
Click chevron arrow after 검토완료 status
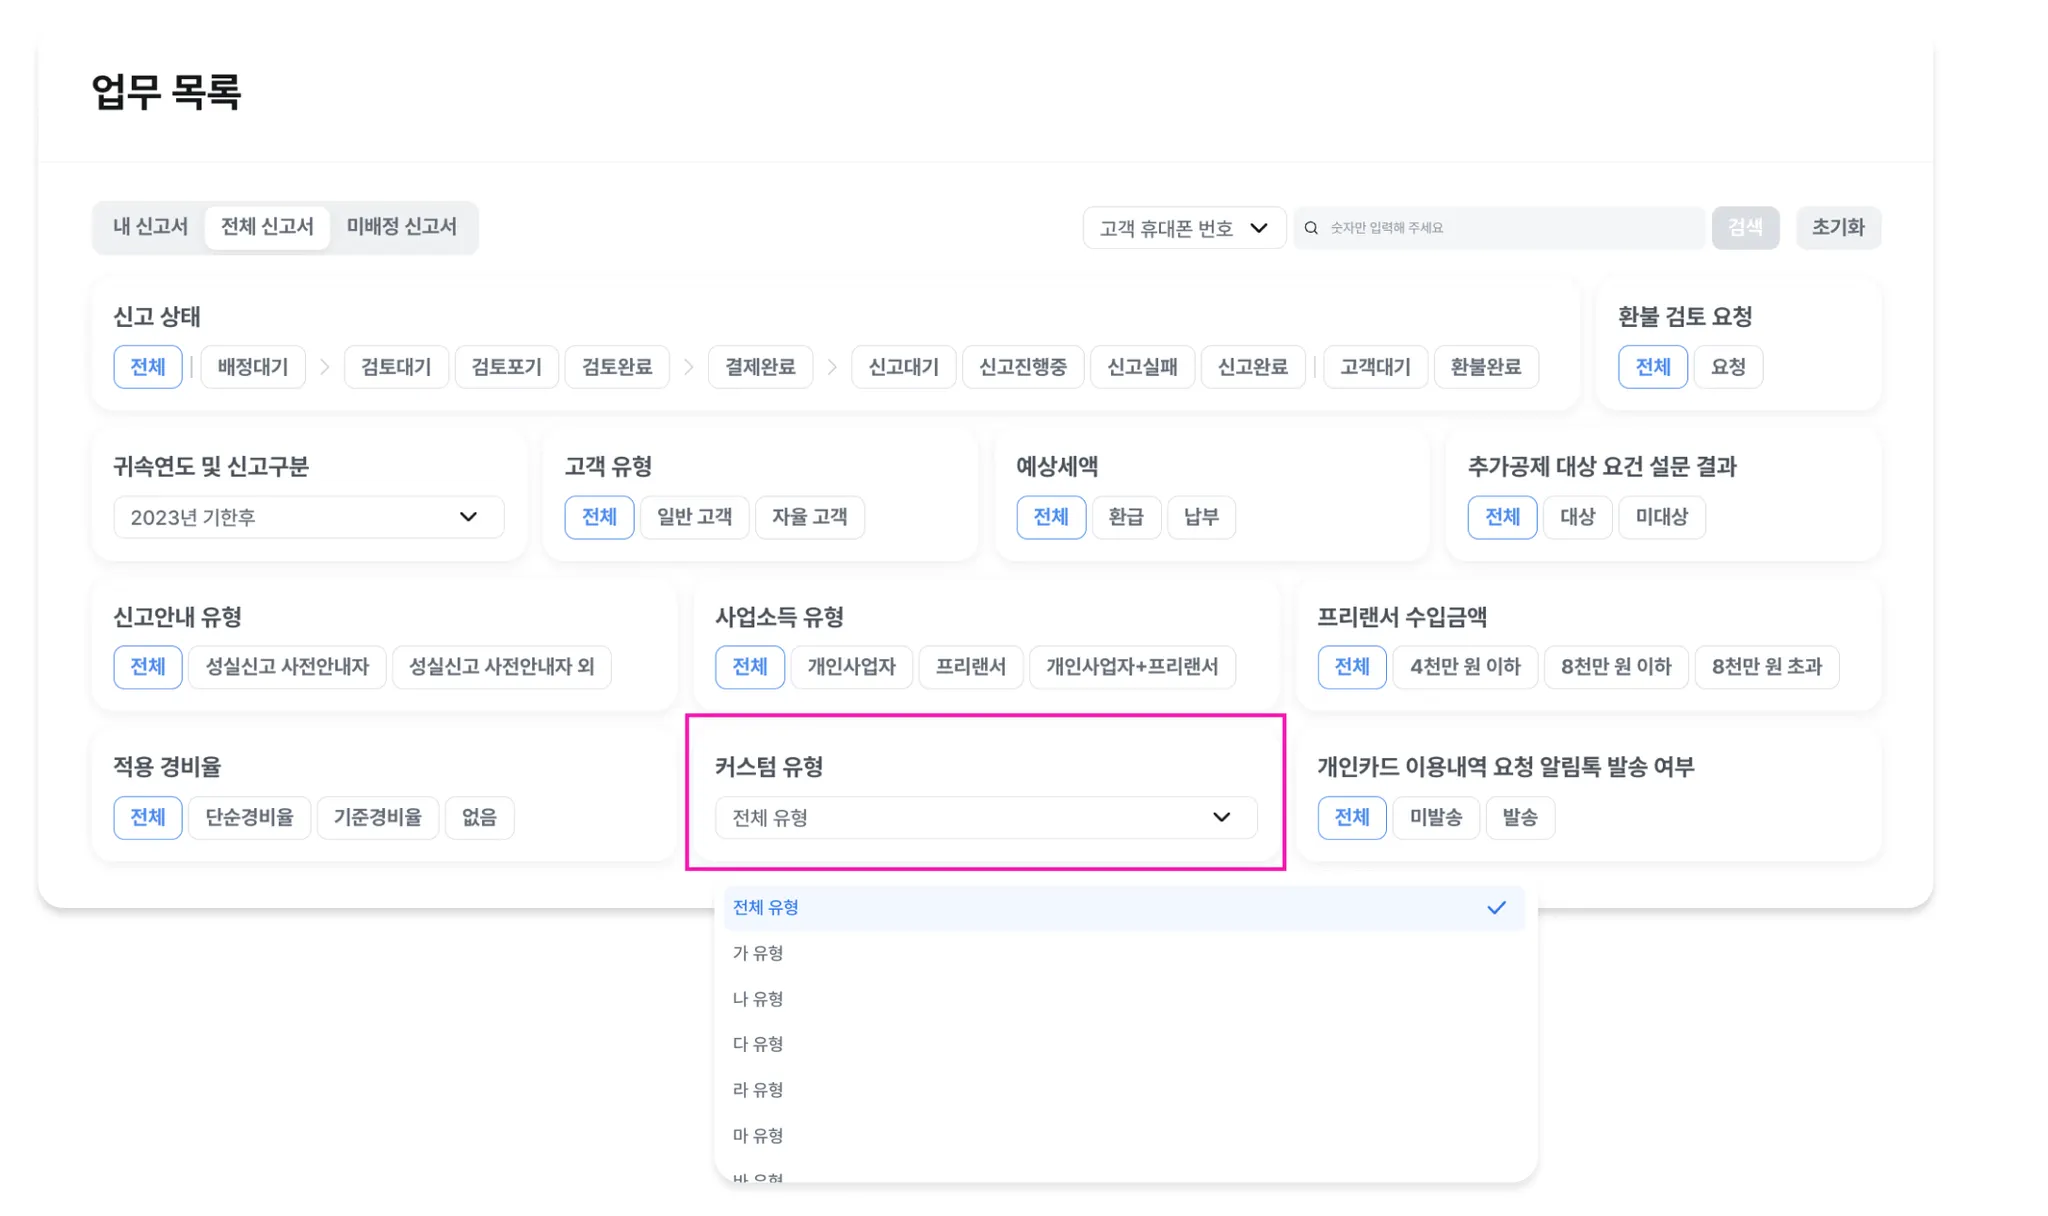coord(688,367)
